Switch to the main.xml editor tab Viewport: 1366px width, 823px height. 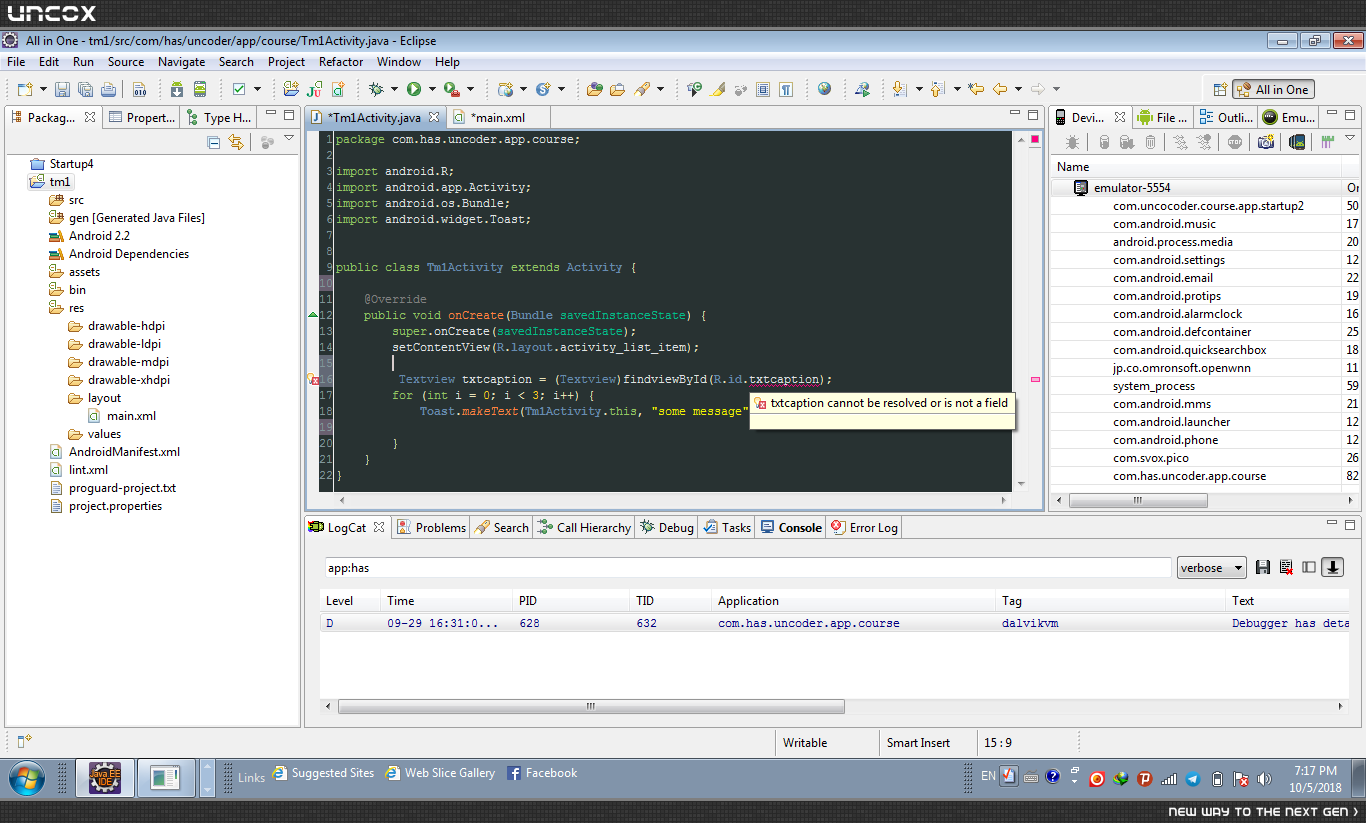pyautogui.click(x=497, y=117)
